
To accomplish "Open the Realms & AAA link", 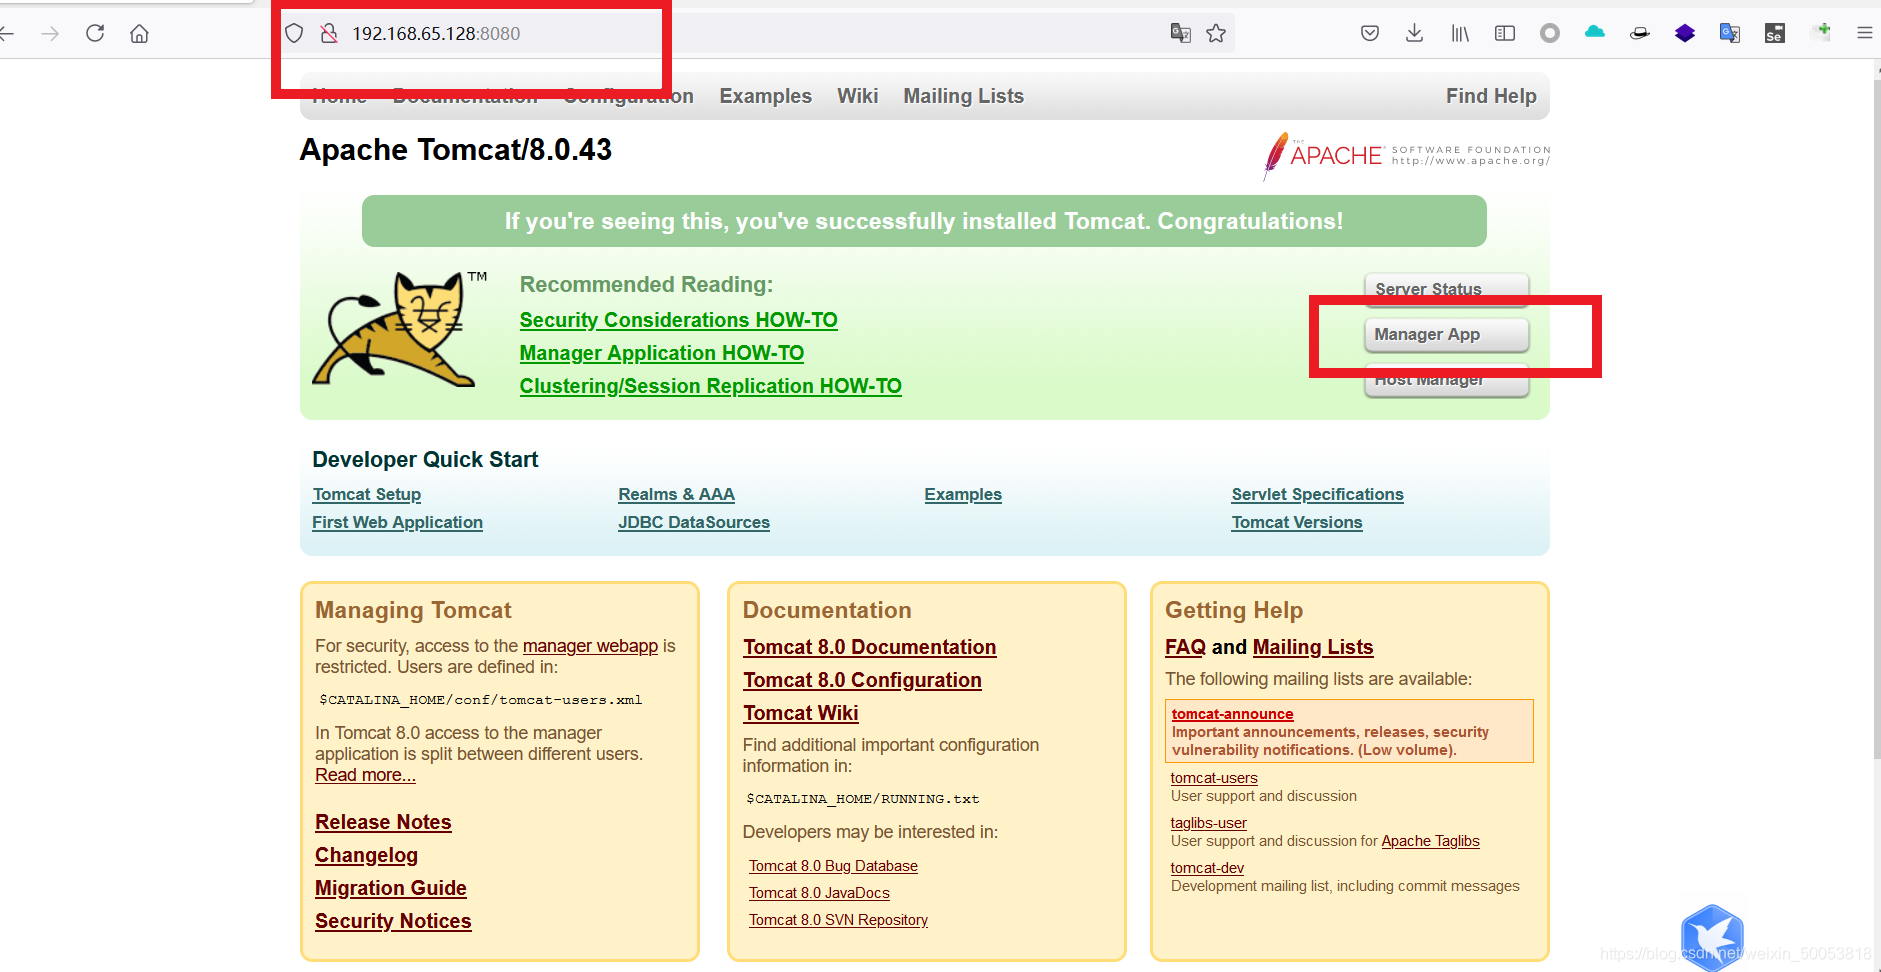I will pos(676,494).
